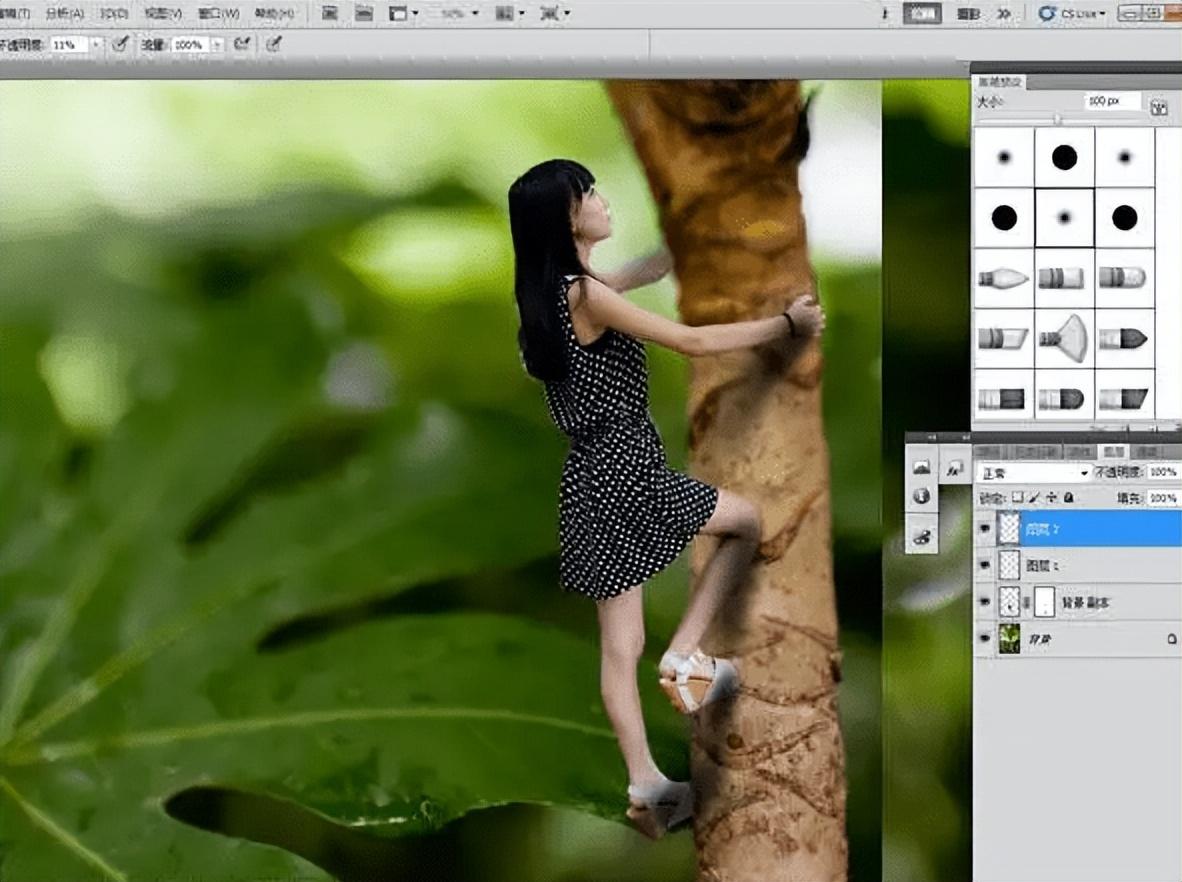The image size is (1182, 882).
Task: Switch to the 摄影 workspace button
Action: click(969, 13)
